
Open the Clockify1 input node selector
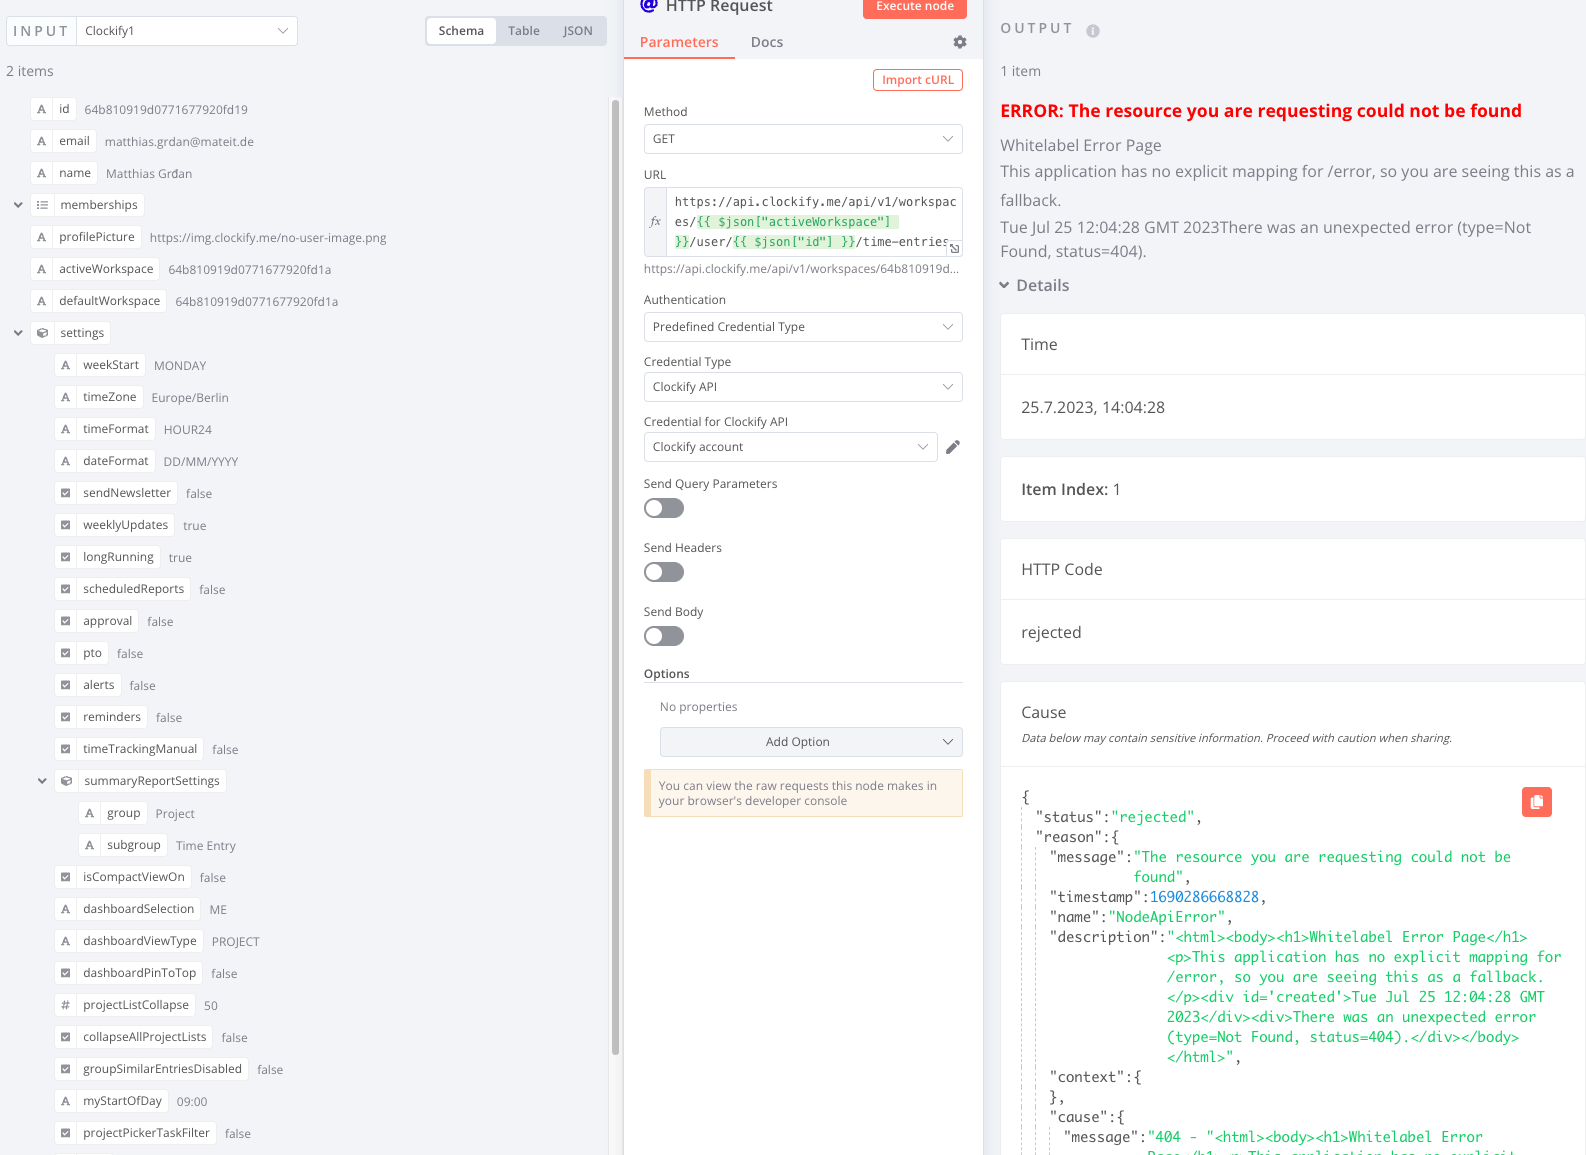coord(187,31)
